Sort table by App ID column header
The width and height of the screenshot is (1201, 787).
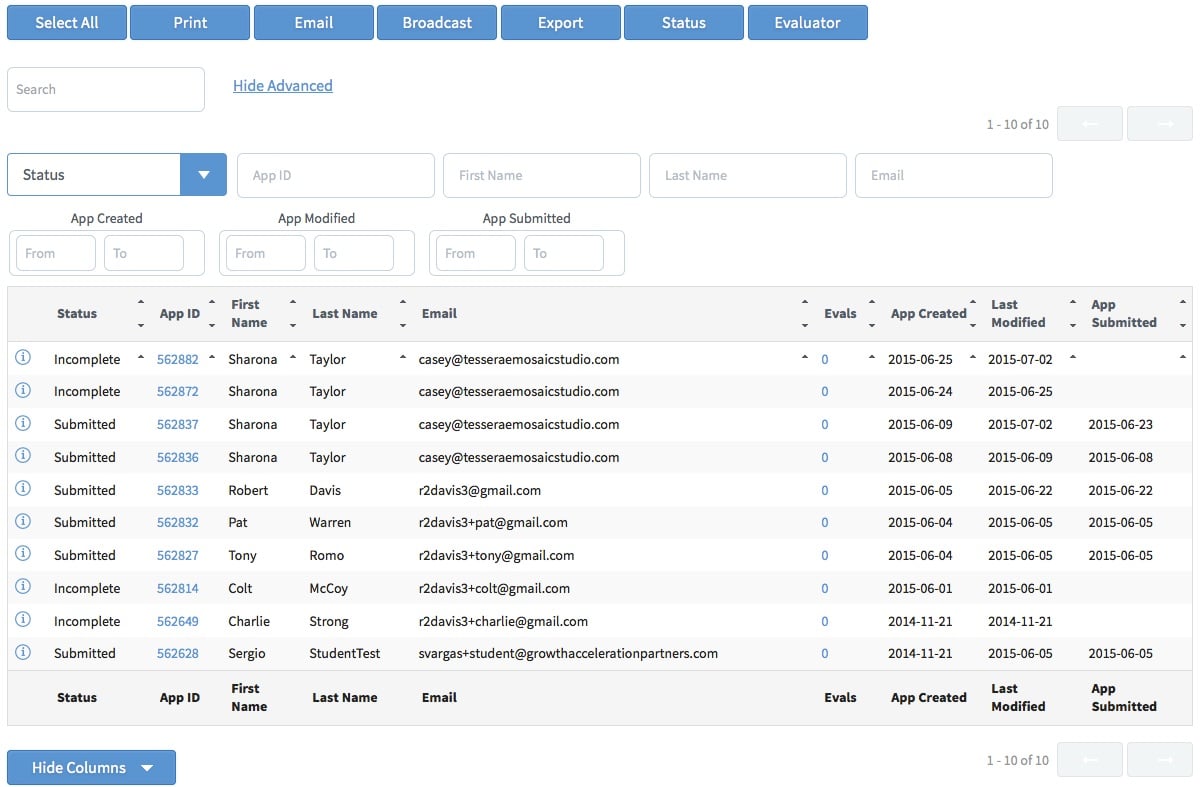(180, 313)
